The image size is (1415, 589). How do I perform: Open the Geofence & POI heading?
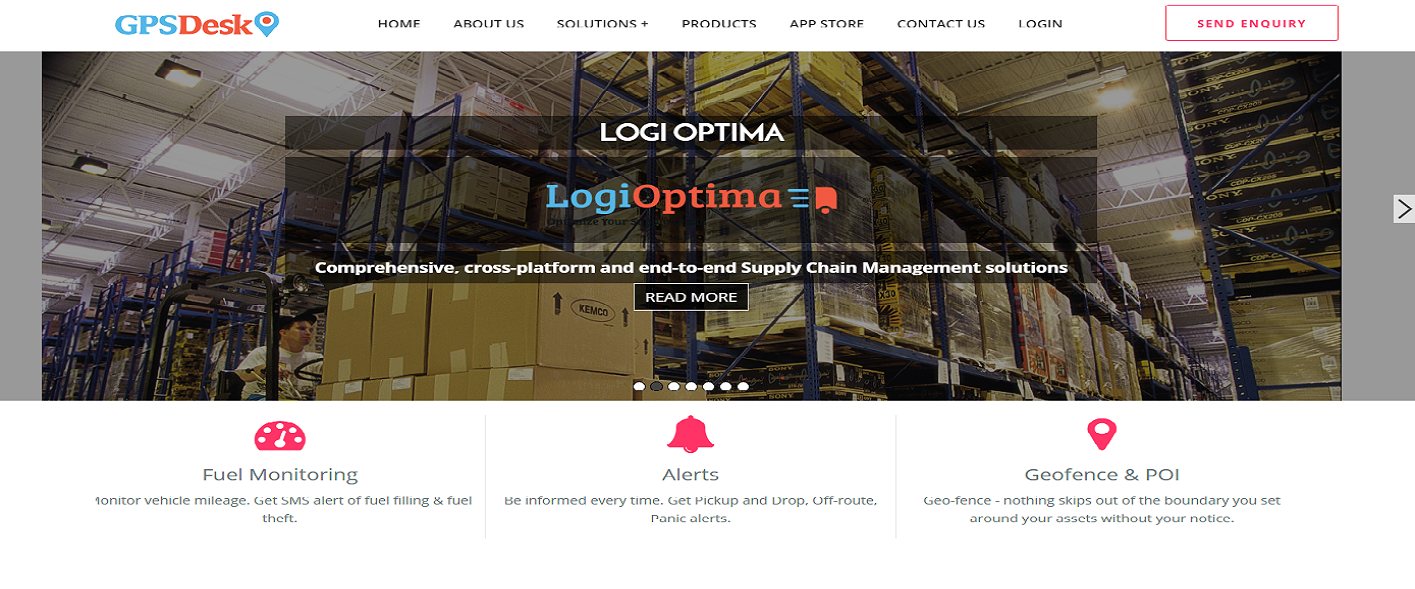(1102, 475)
